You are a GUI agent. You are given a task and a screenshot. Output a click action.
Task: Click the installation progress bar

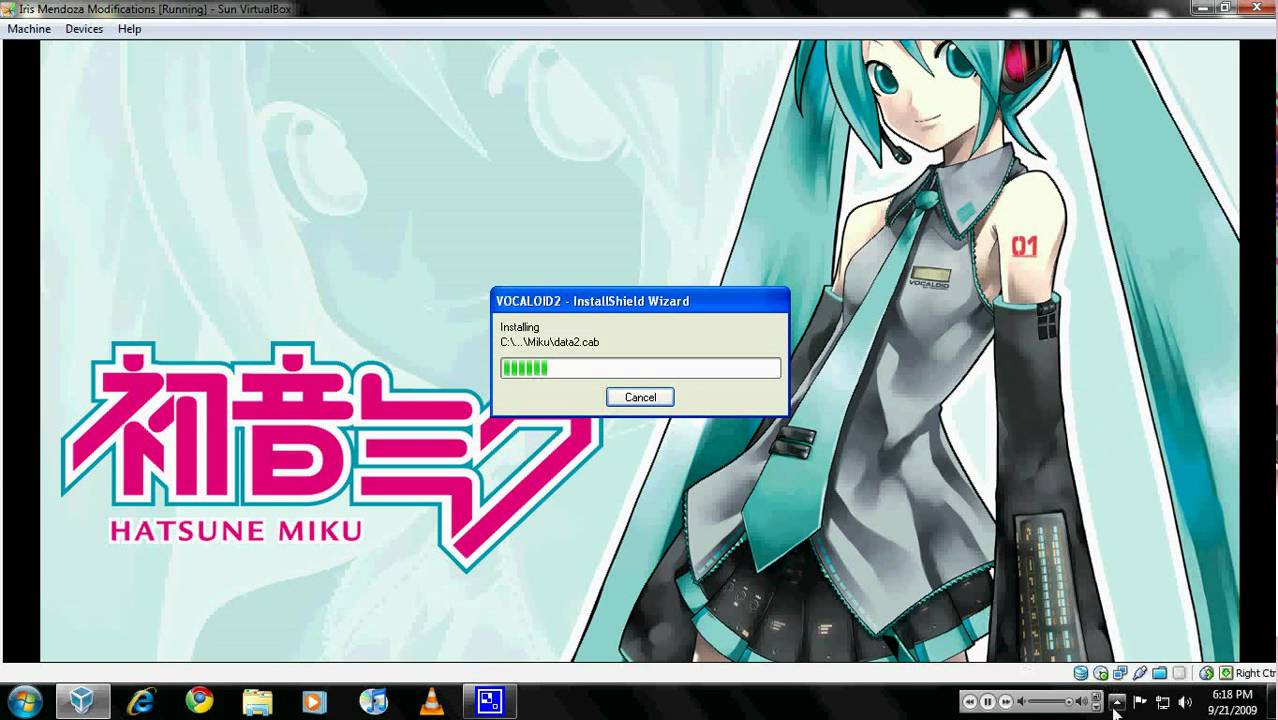coord(640,368)
